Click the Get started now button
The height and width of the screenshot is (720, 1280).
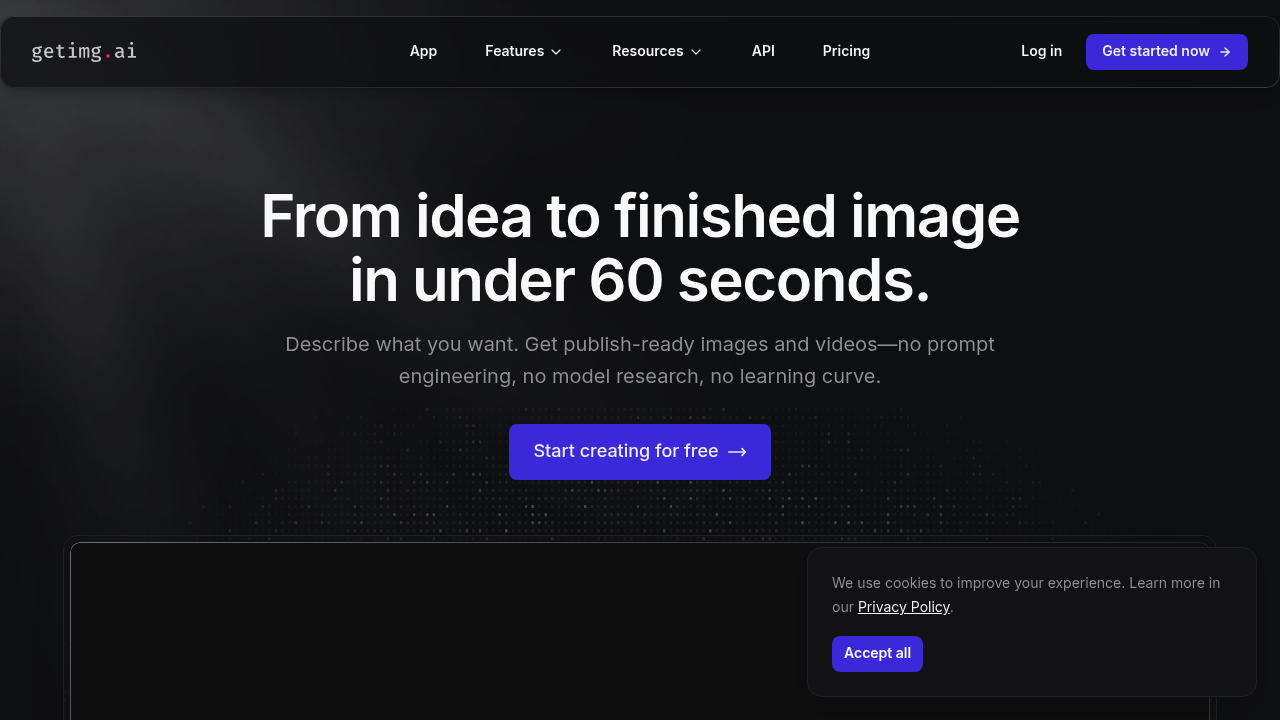1166,51
